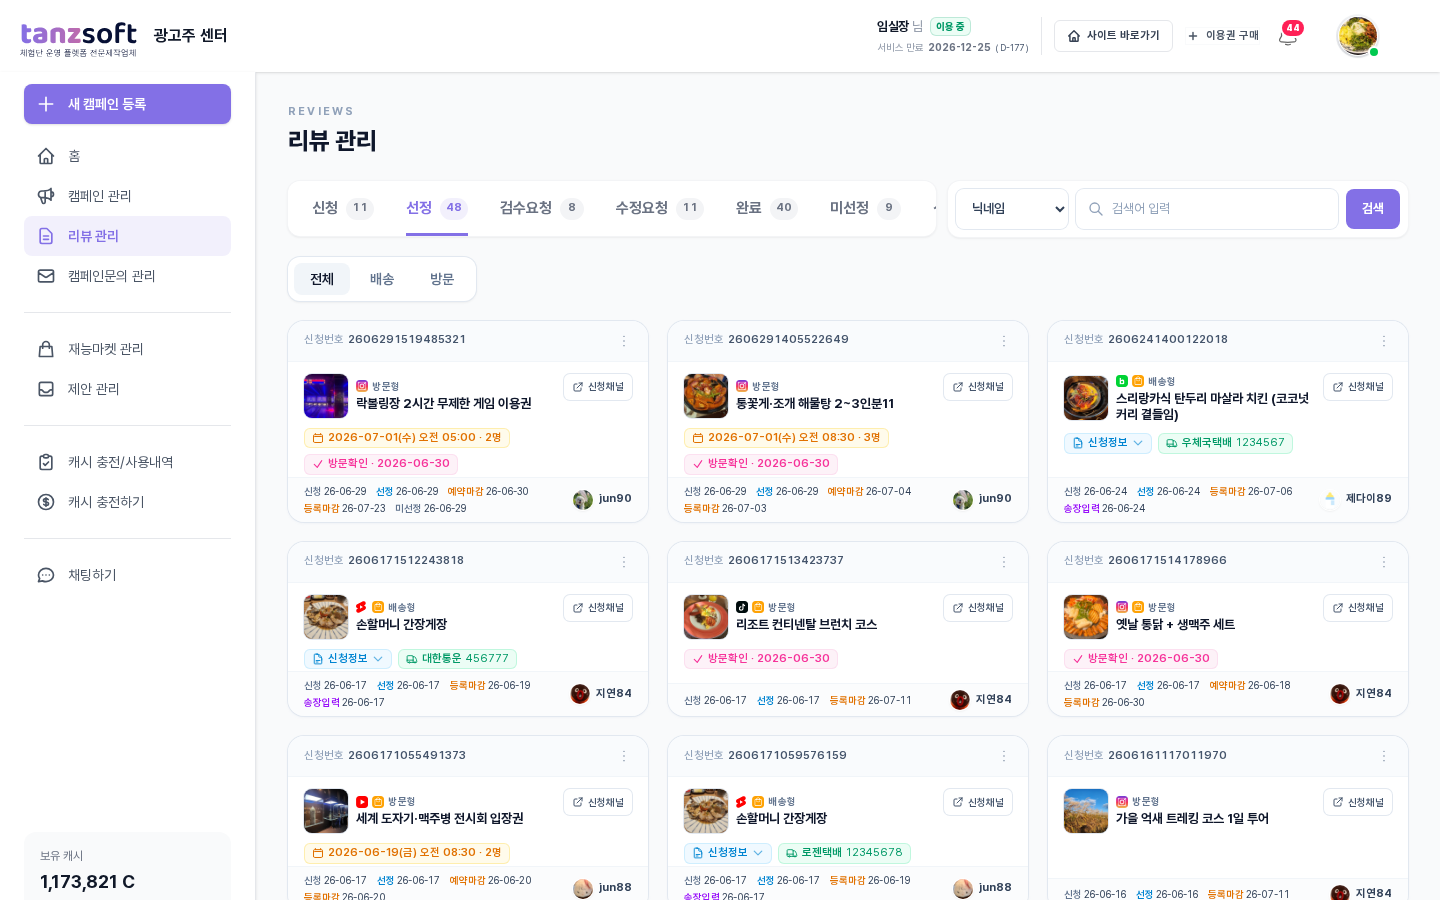This screenshot has width=1440, height=900.
Task: Open the 가을 억새 트레킹 thumbnail
Action: [1086, 811]
